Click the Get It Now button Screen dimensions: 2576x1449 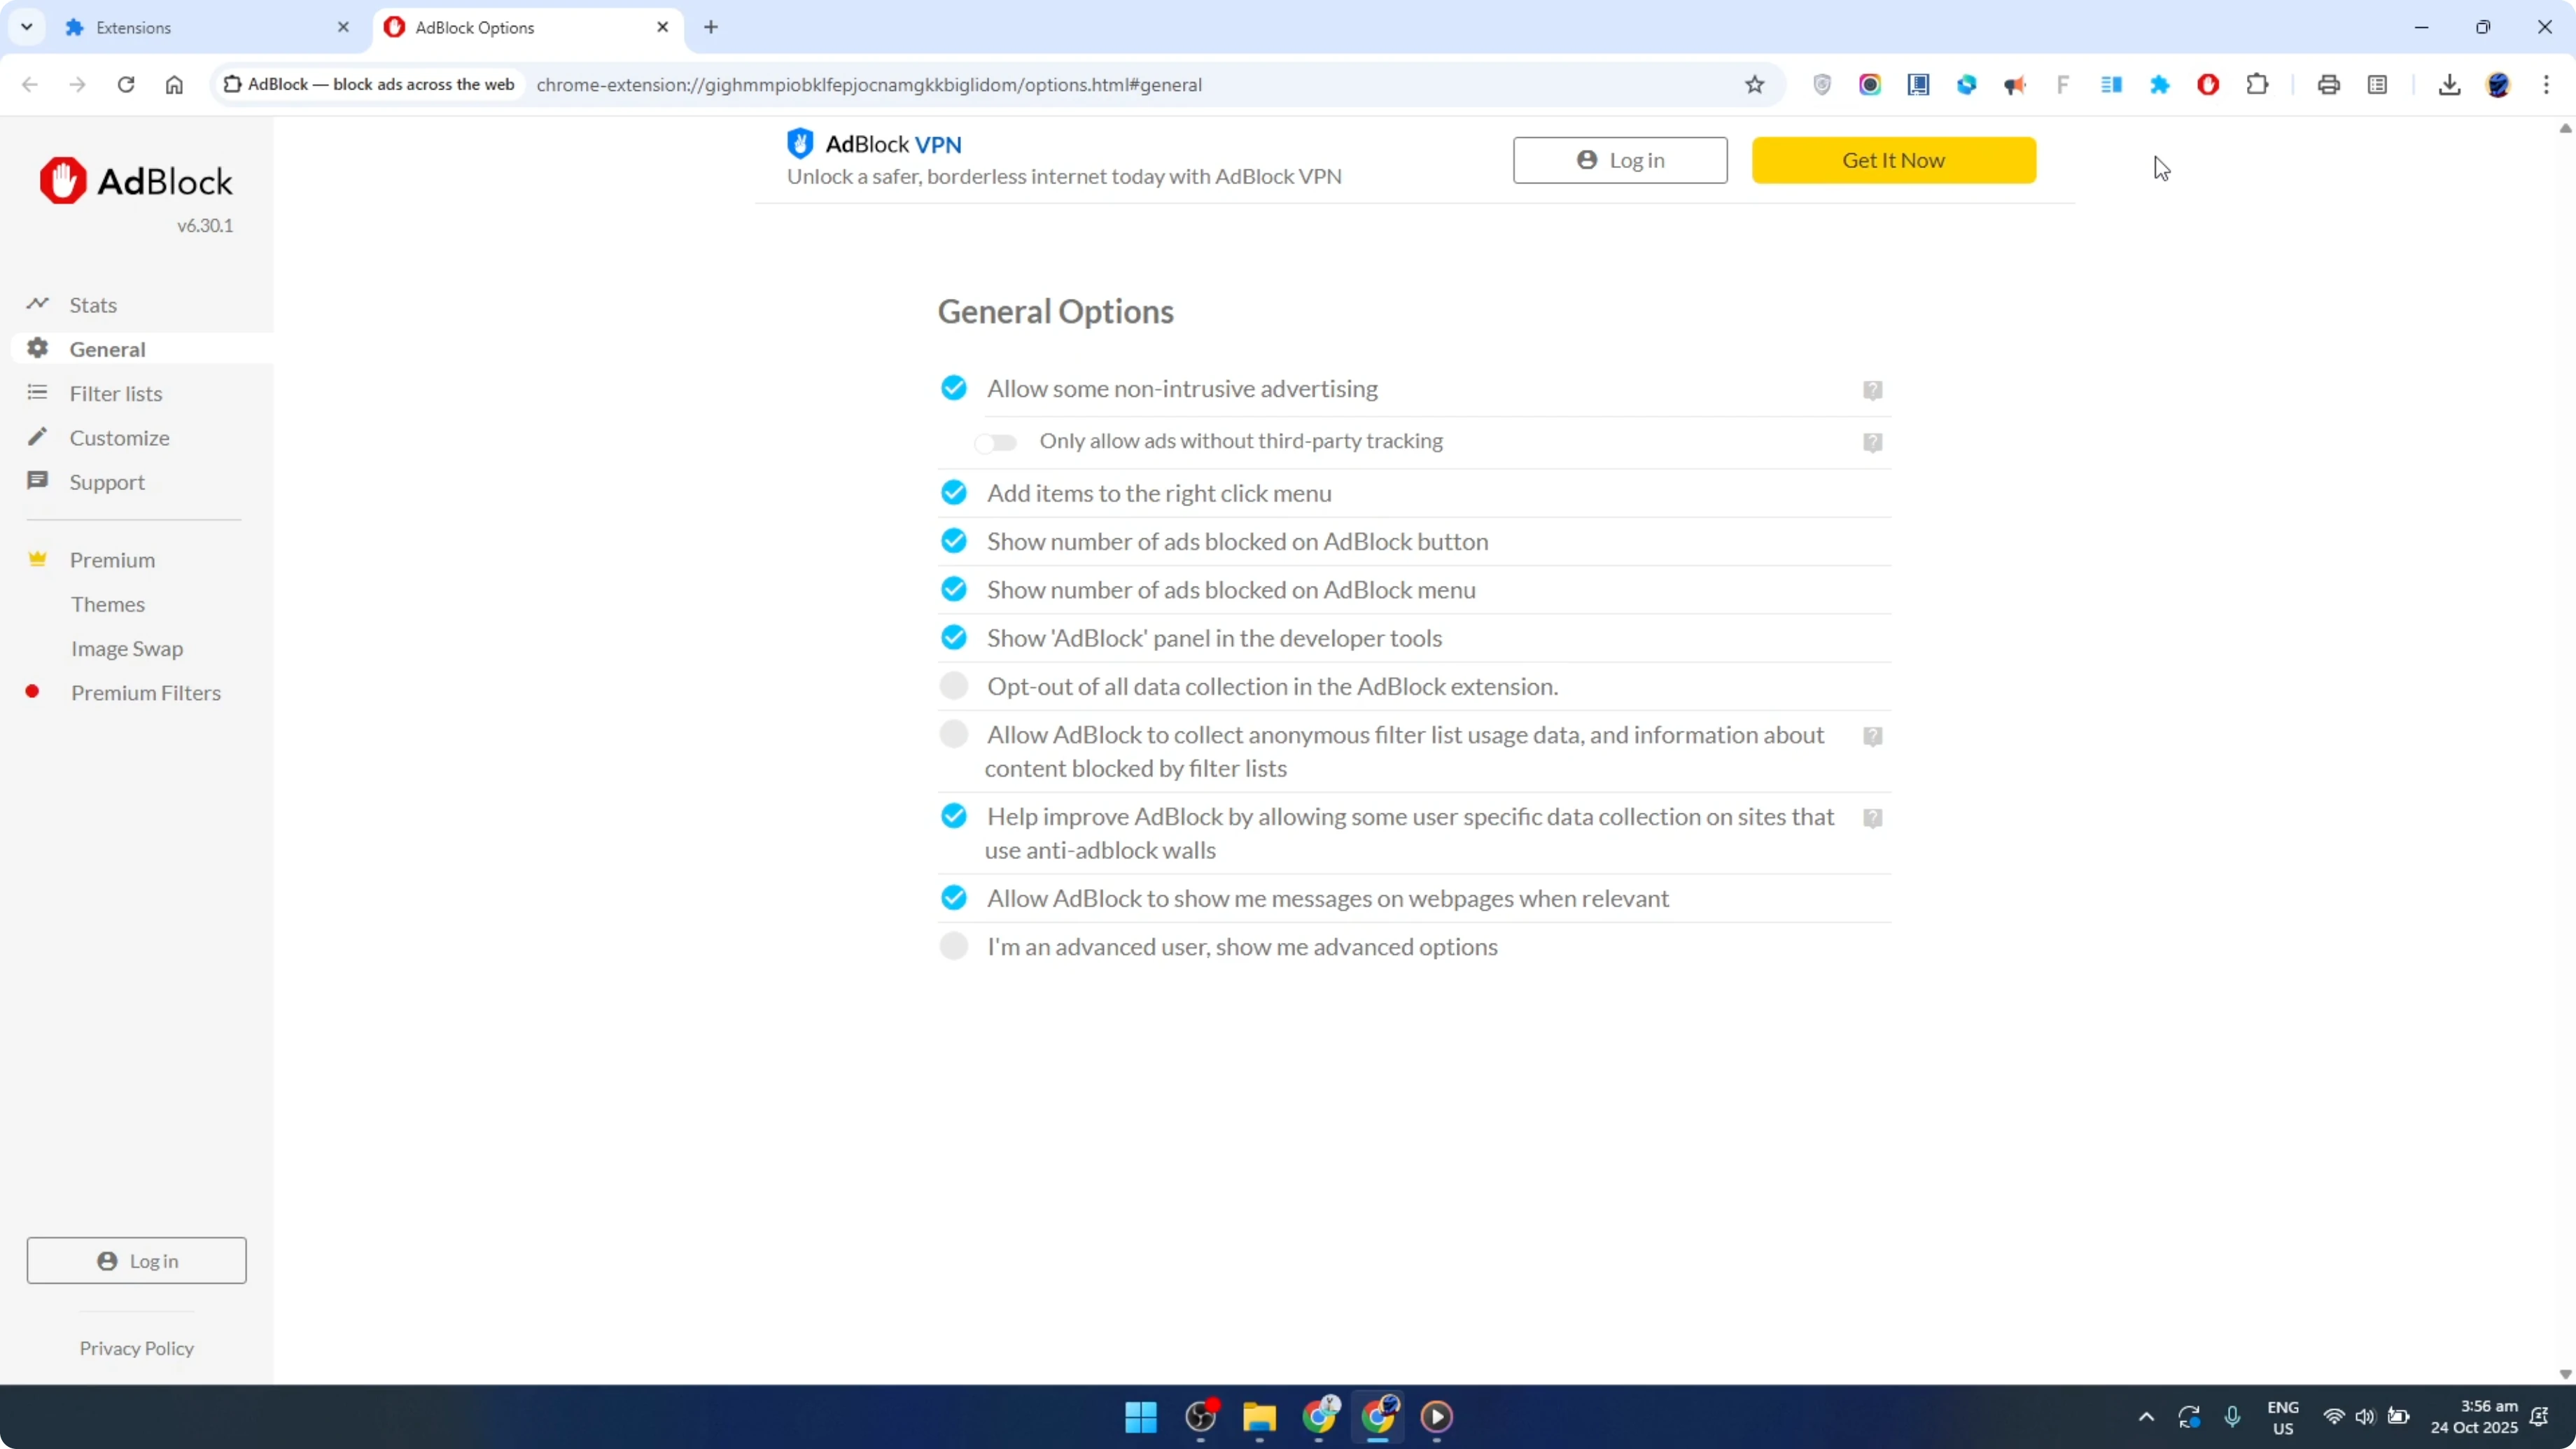[1893, 160]
